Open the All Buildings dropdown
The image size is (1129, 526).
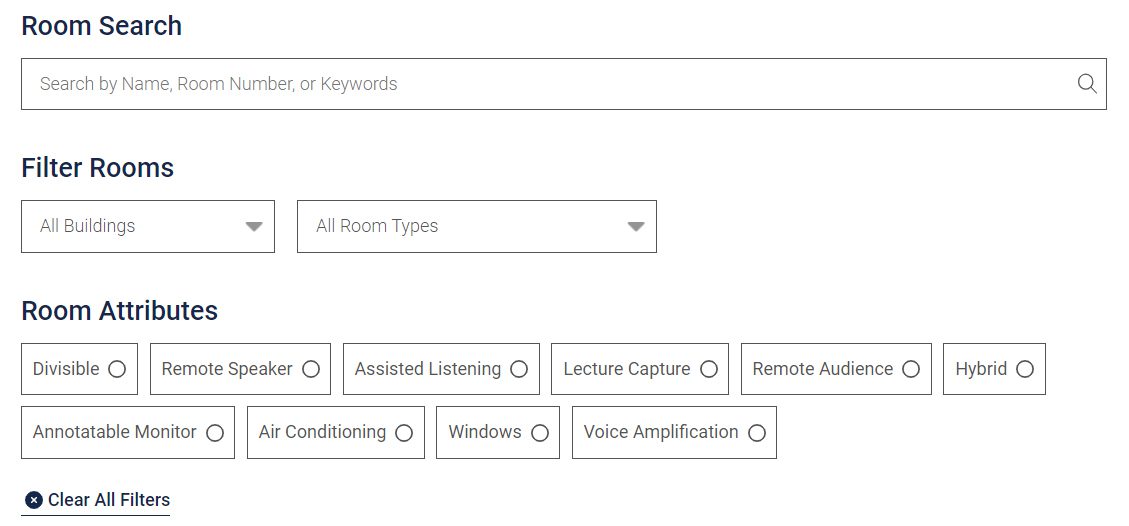pyautogui.click(x=148, y=227)
